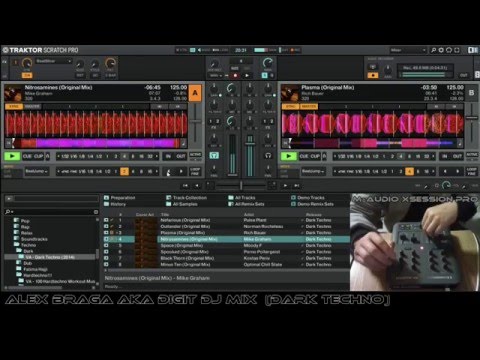Click Deck B stripe note icon
This screenshot has height=360, width=480.
[460, 144]
